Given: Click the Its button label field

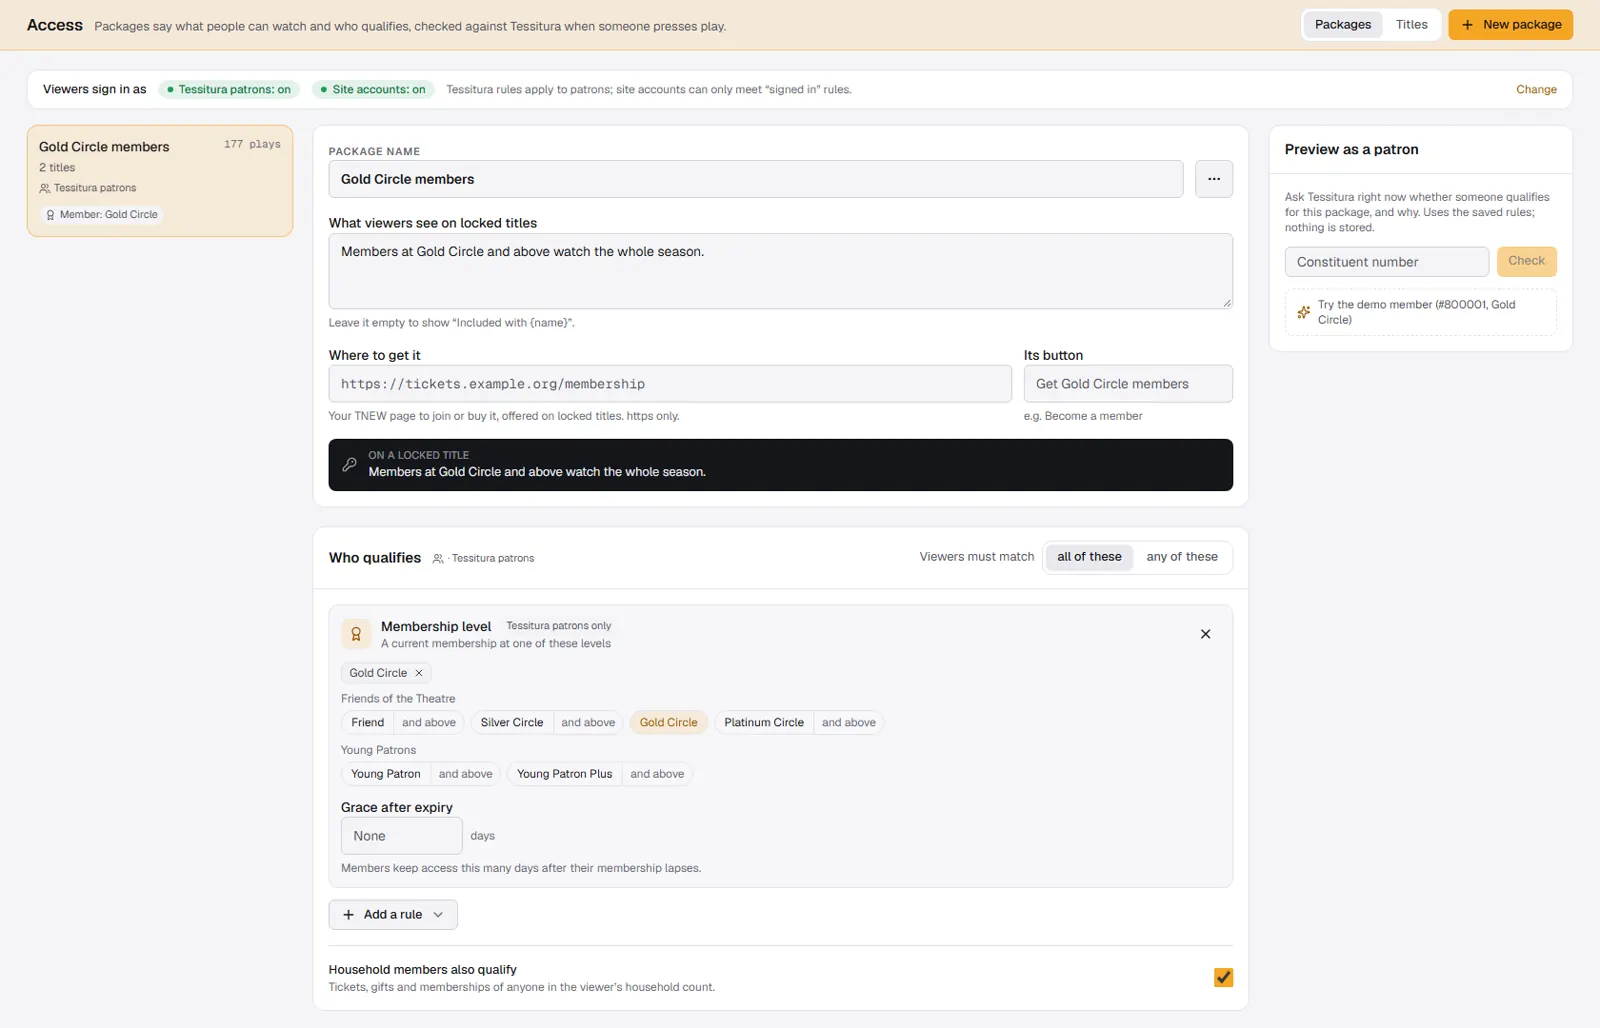Looking at the screenshot, I should pos(1128,384).
